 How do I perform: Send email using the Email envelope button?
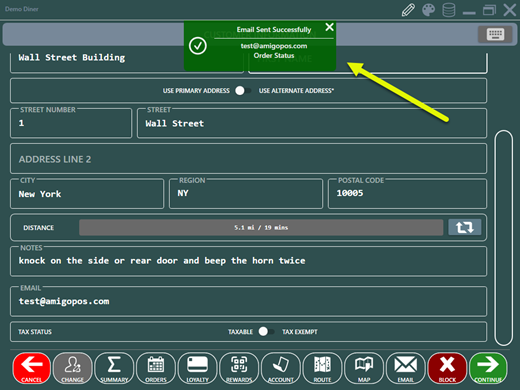point(406,368)
